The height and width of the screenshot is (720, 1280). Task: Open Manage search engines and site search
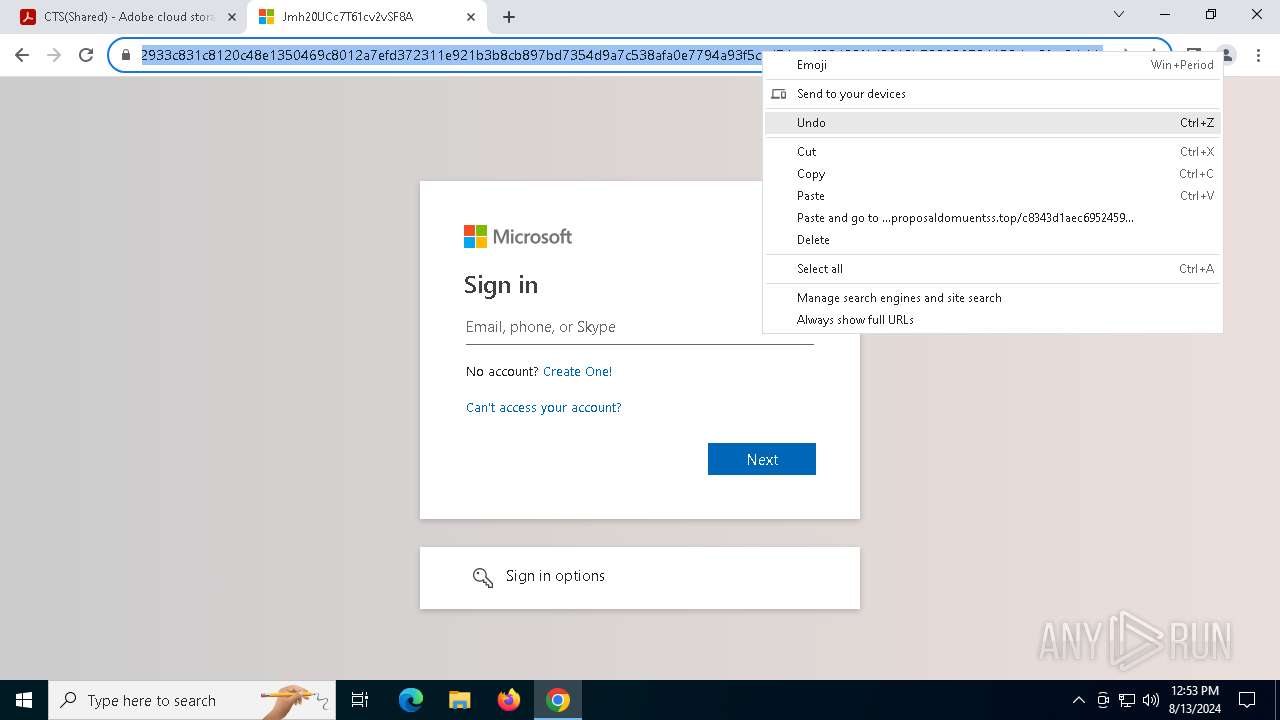pyautogui.click(x=992, y=298)
